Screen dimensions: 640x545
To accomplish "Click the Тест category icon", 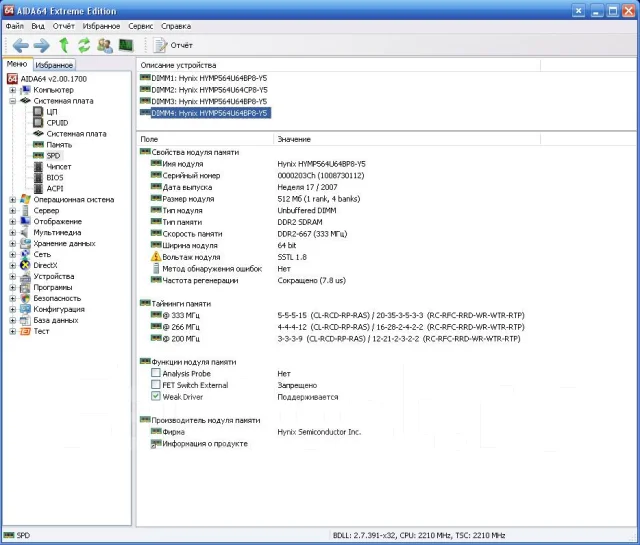I will (x=25, y=331).
